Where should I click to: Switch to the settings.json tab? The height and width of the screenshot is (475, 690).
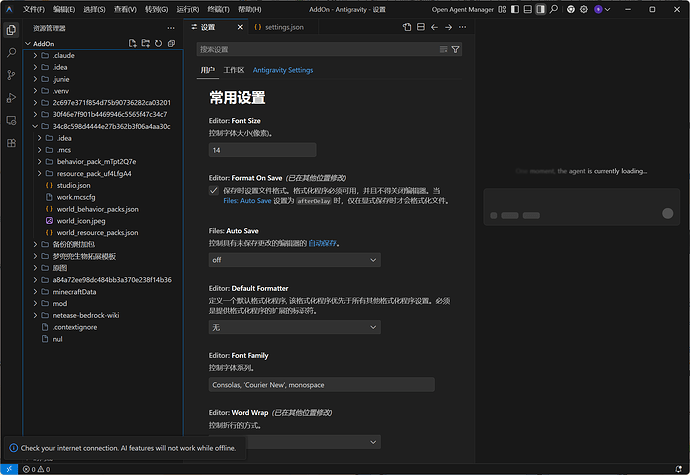pos(283,27)
